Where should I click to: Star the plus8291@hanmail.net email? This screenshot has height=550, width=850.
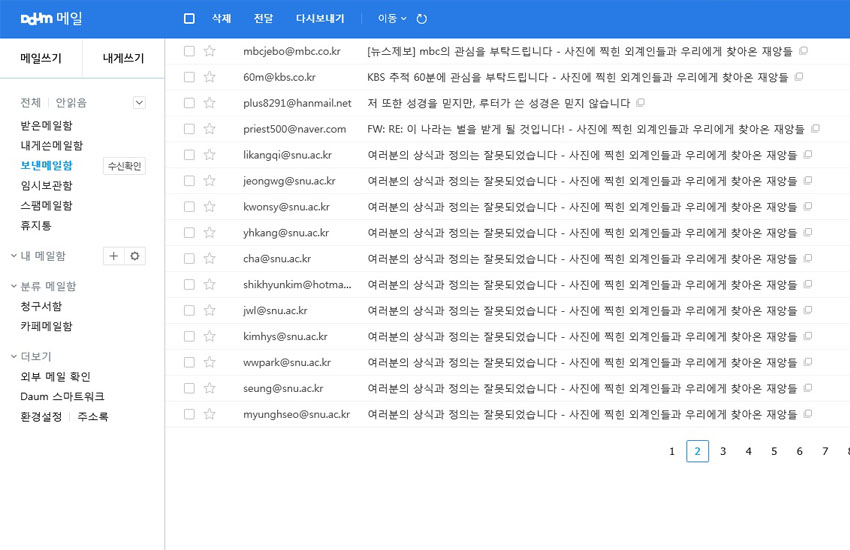point(209,103)
